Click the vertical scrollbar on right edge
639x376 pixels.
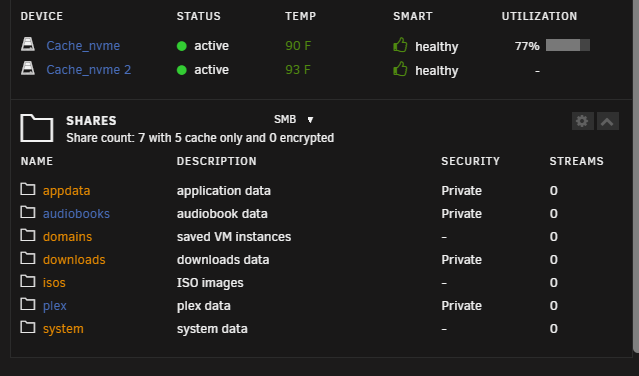click(636, 175)
